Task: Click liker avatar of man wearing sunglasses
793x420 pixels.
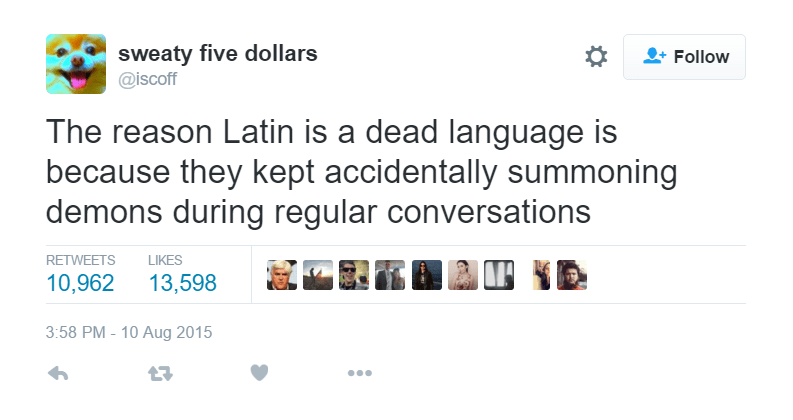Action: pyautogui.click(x=353, y=275)
